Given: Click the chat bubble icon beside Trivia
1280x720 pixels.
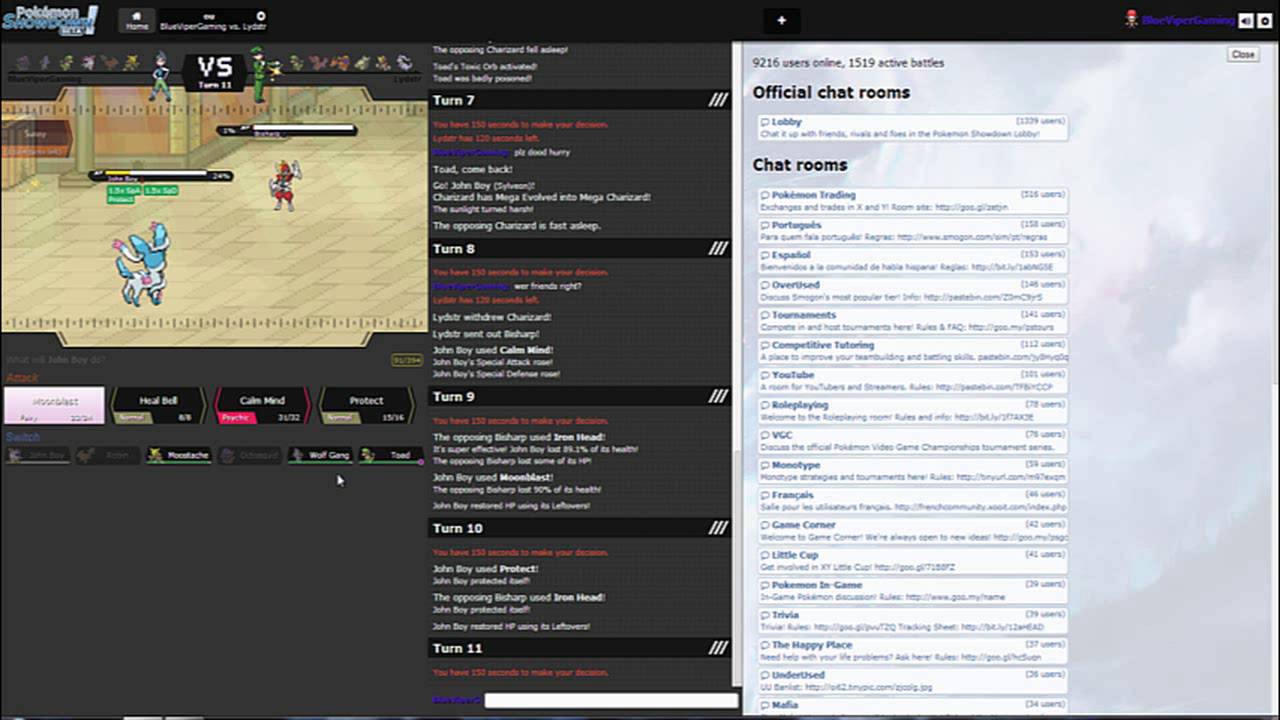Looking at the screenshot, I should click(x=765, y=616).
